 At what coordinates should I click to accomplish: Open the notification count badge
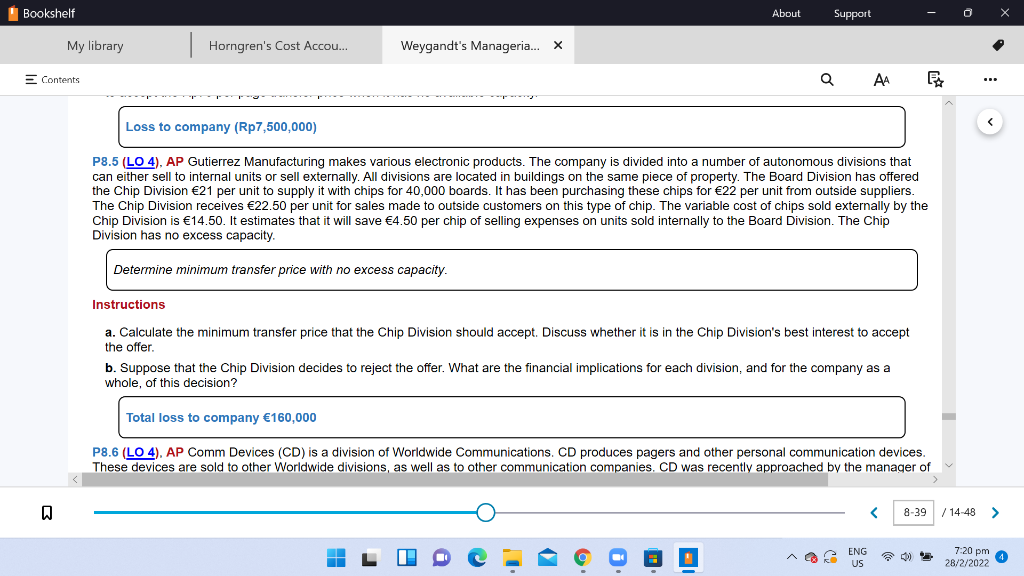coord(1002,557)
